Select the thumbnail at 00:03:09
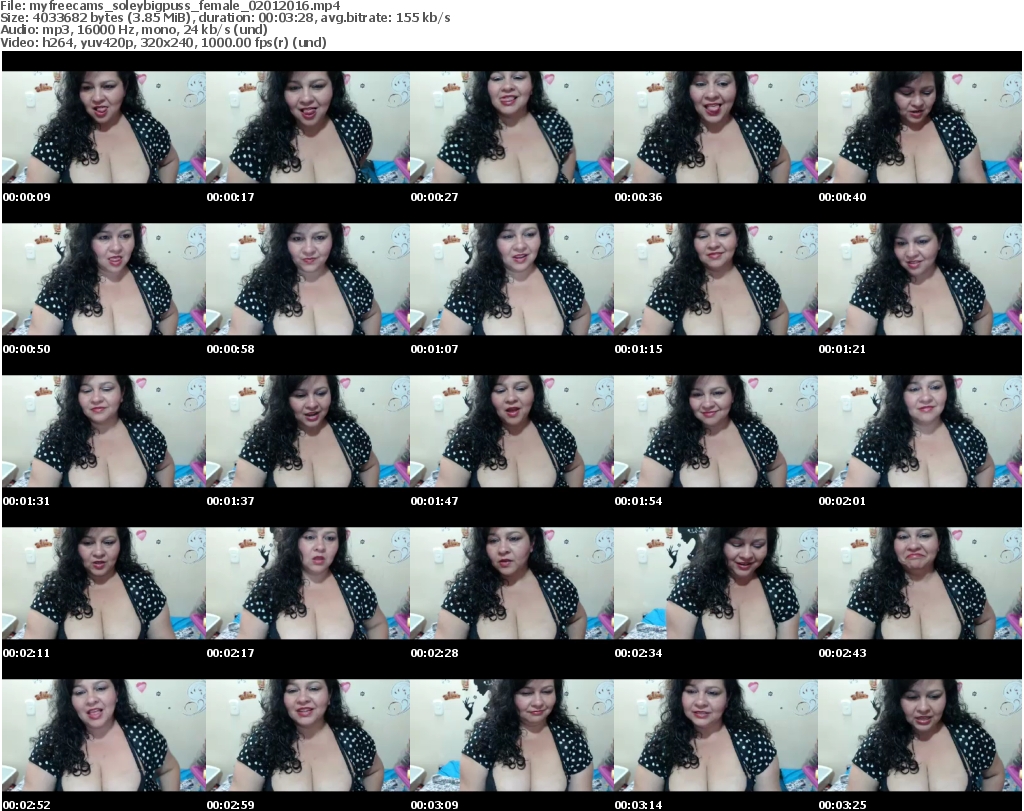The height and width of the screenshot is (811, 1024). click(511, 736)
